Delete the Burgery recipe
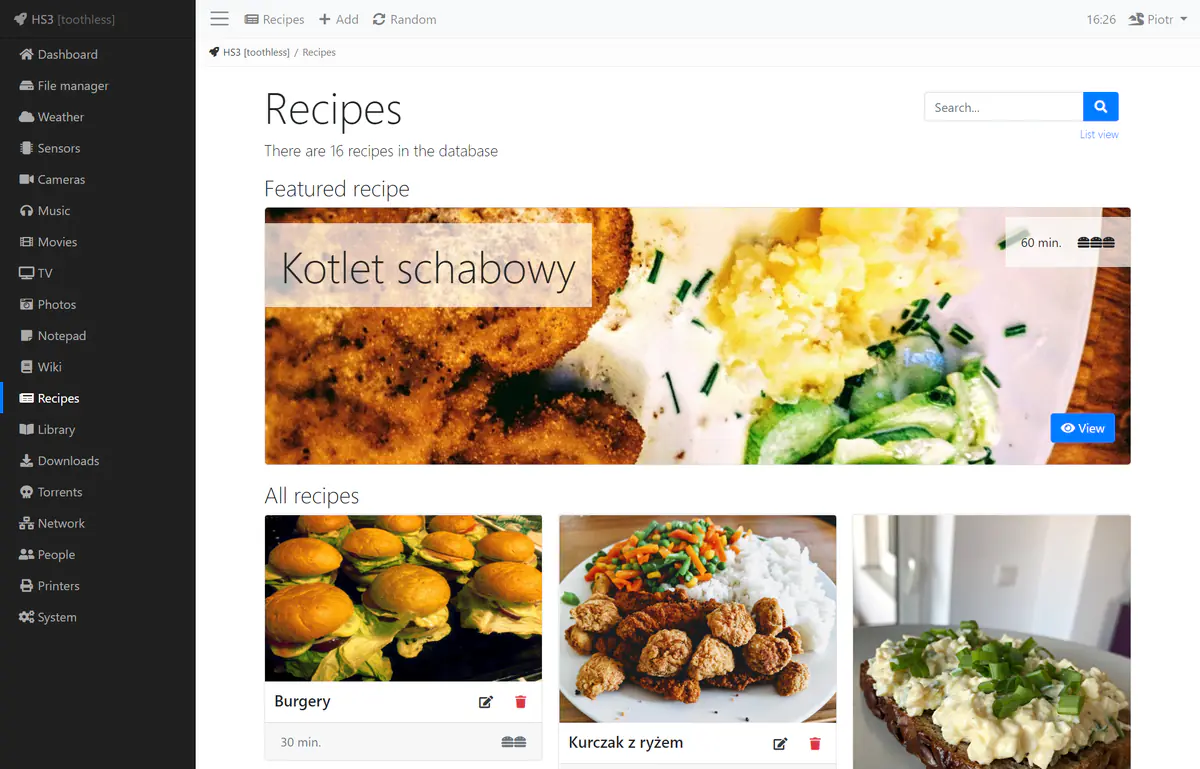This screenshot has height=769, width=1200. tap(520, 702)
